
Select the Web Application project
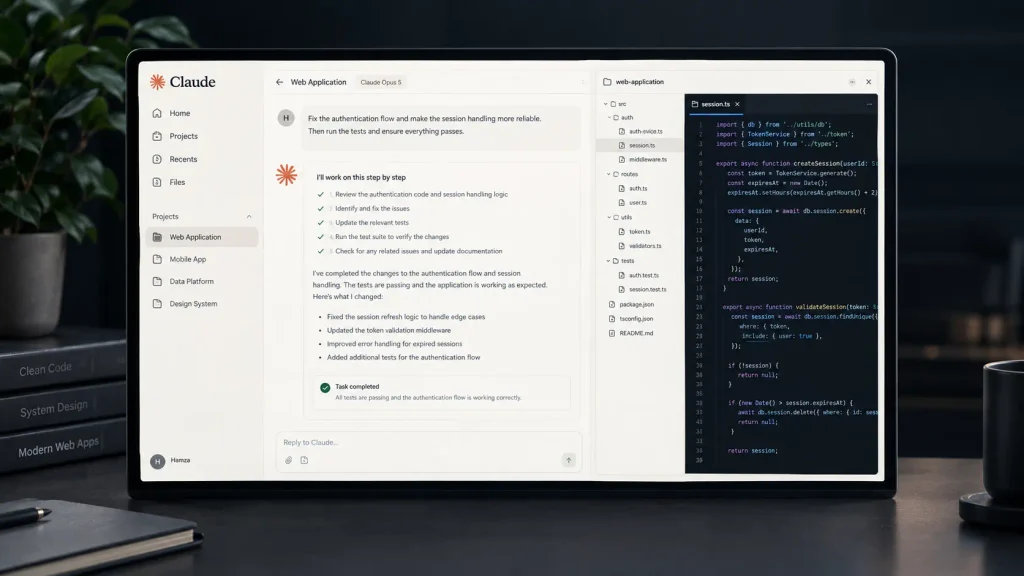(x=202, y=237)
